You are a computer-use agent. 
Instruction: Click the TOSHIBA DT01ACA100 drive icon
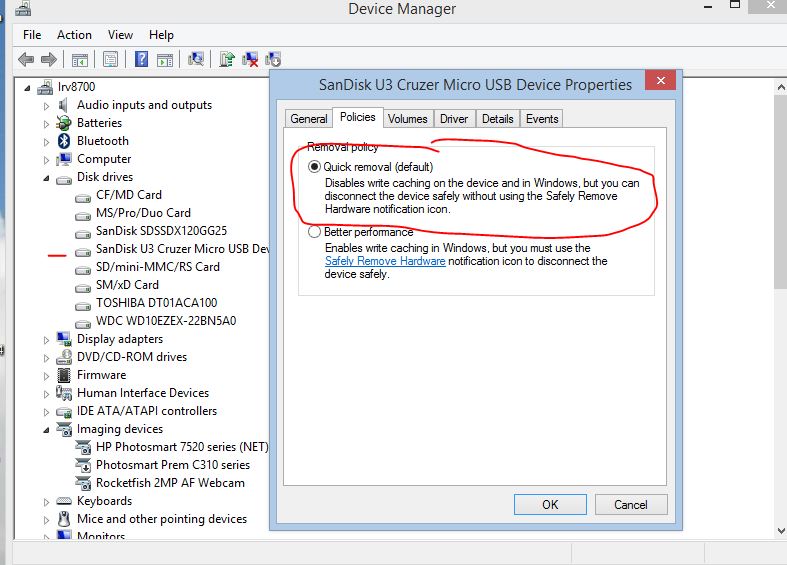point(83,305)
